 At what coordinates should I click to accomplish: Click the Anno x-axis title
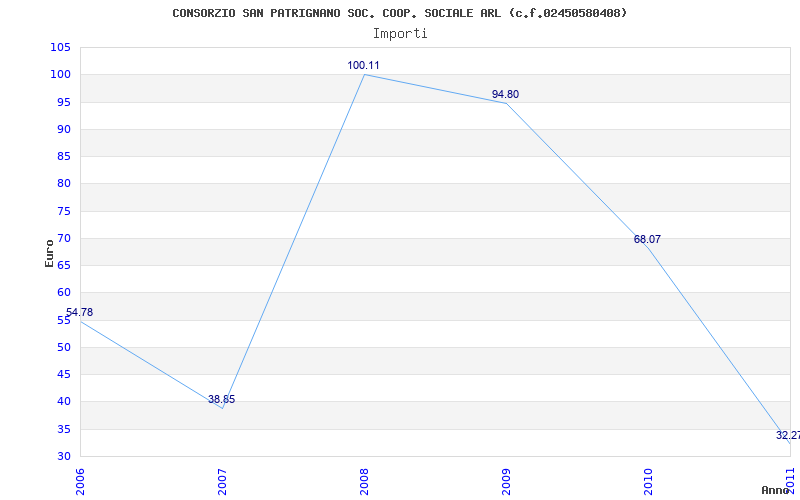tap(776, 490)
